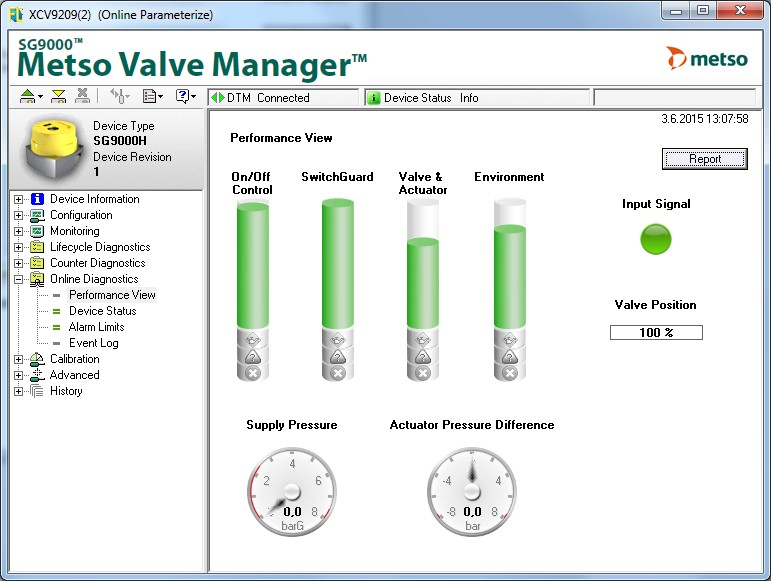This screenshot has width=771, height=581.
Task: Click X failure icon under SwitchGuard bar
Action: click(338, 373)
